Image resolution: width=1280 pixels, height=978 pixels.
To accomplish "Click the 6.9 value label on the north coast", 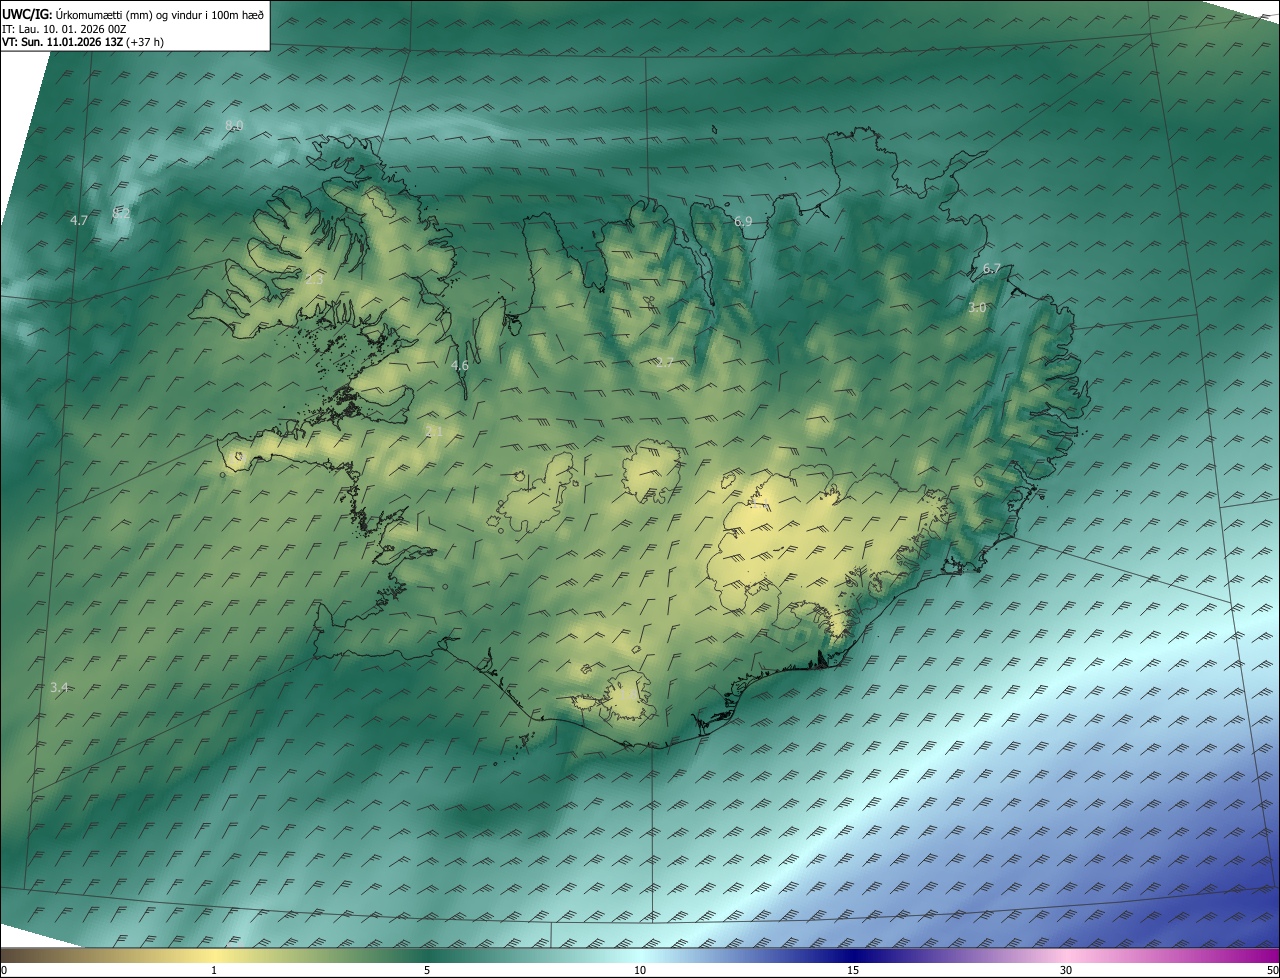I will pos(742,221).
